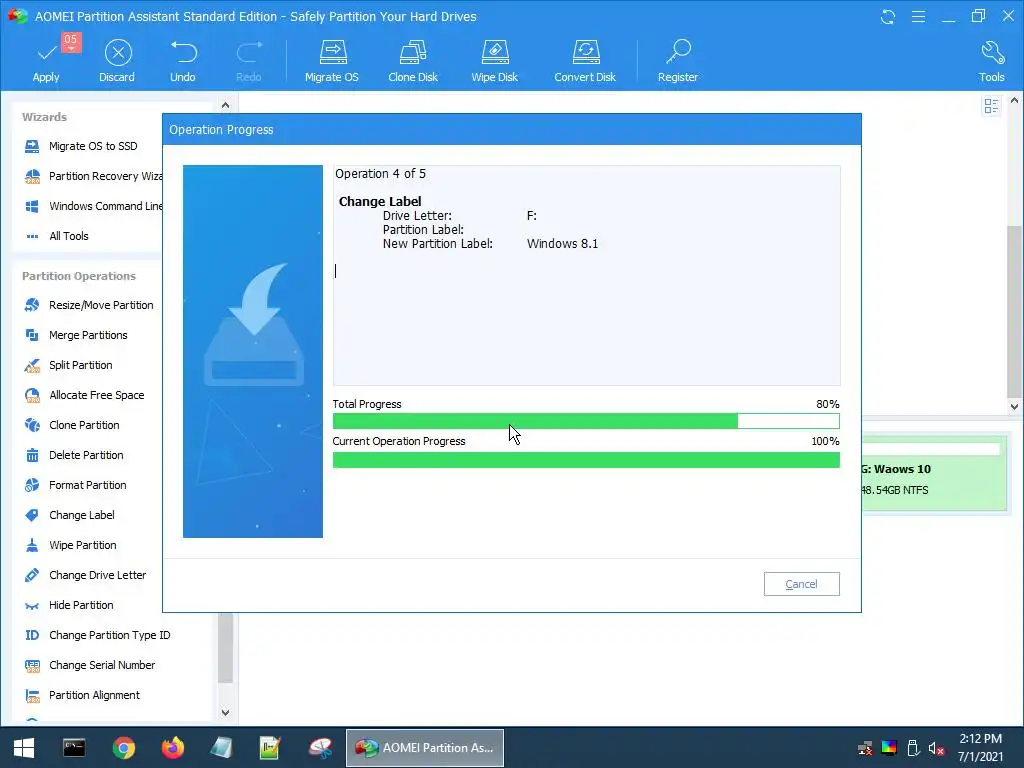Image resolution: width=1024 pixels, height=768 pixels.
Task: Click the main panel scroll down arrow
Action: (x=1014, y=406)
